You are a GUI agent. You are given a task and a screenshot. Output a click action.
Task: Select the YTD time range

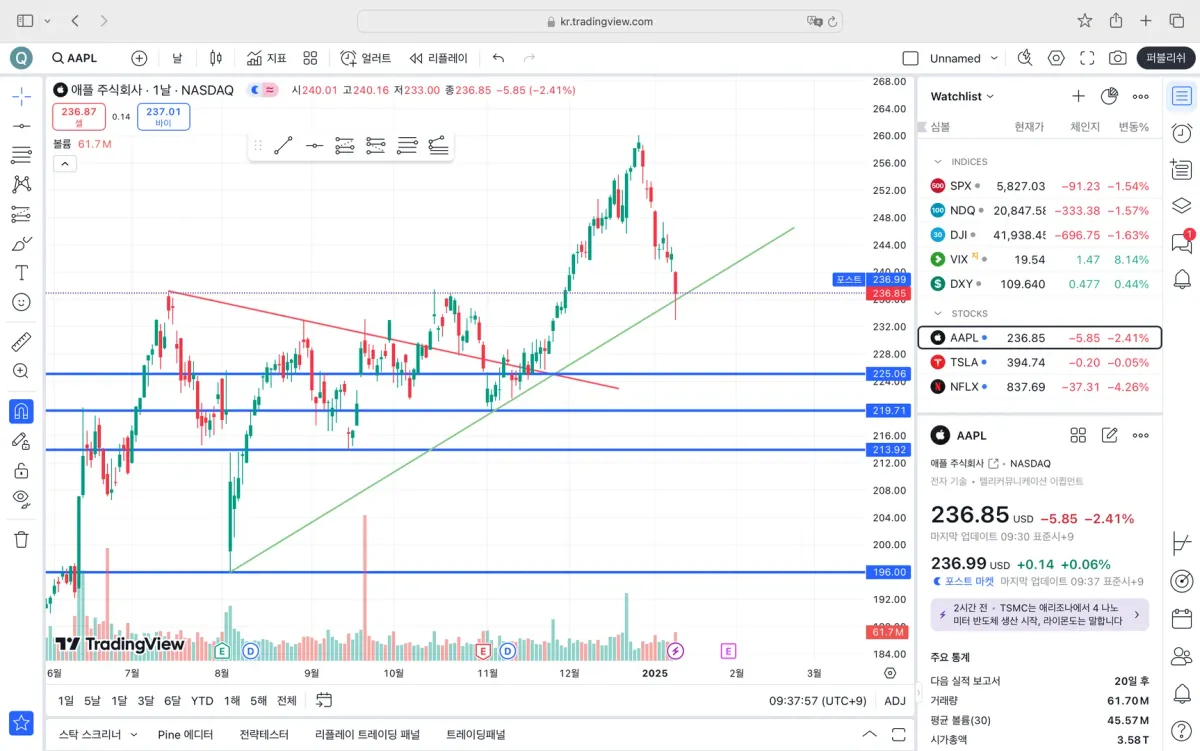click(202, 700)
